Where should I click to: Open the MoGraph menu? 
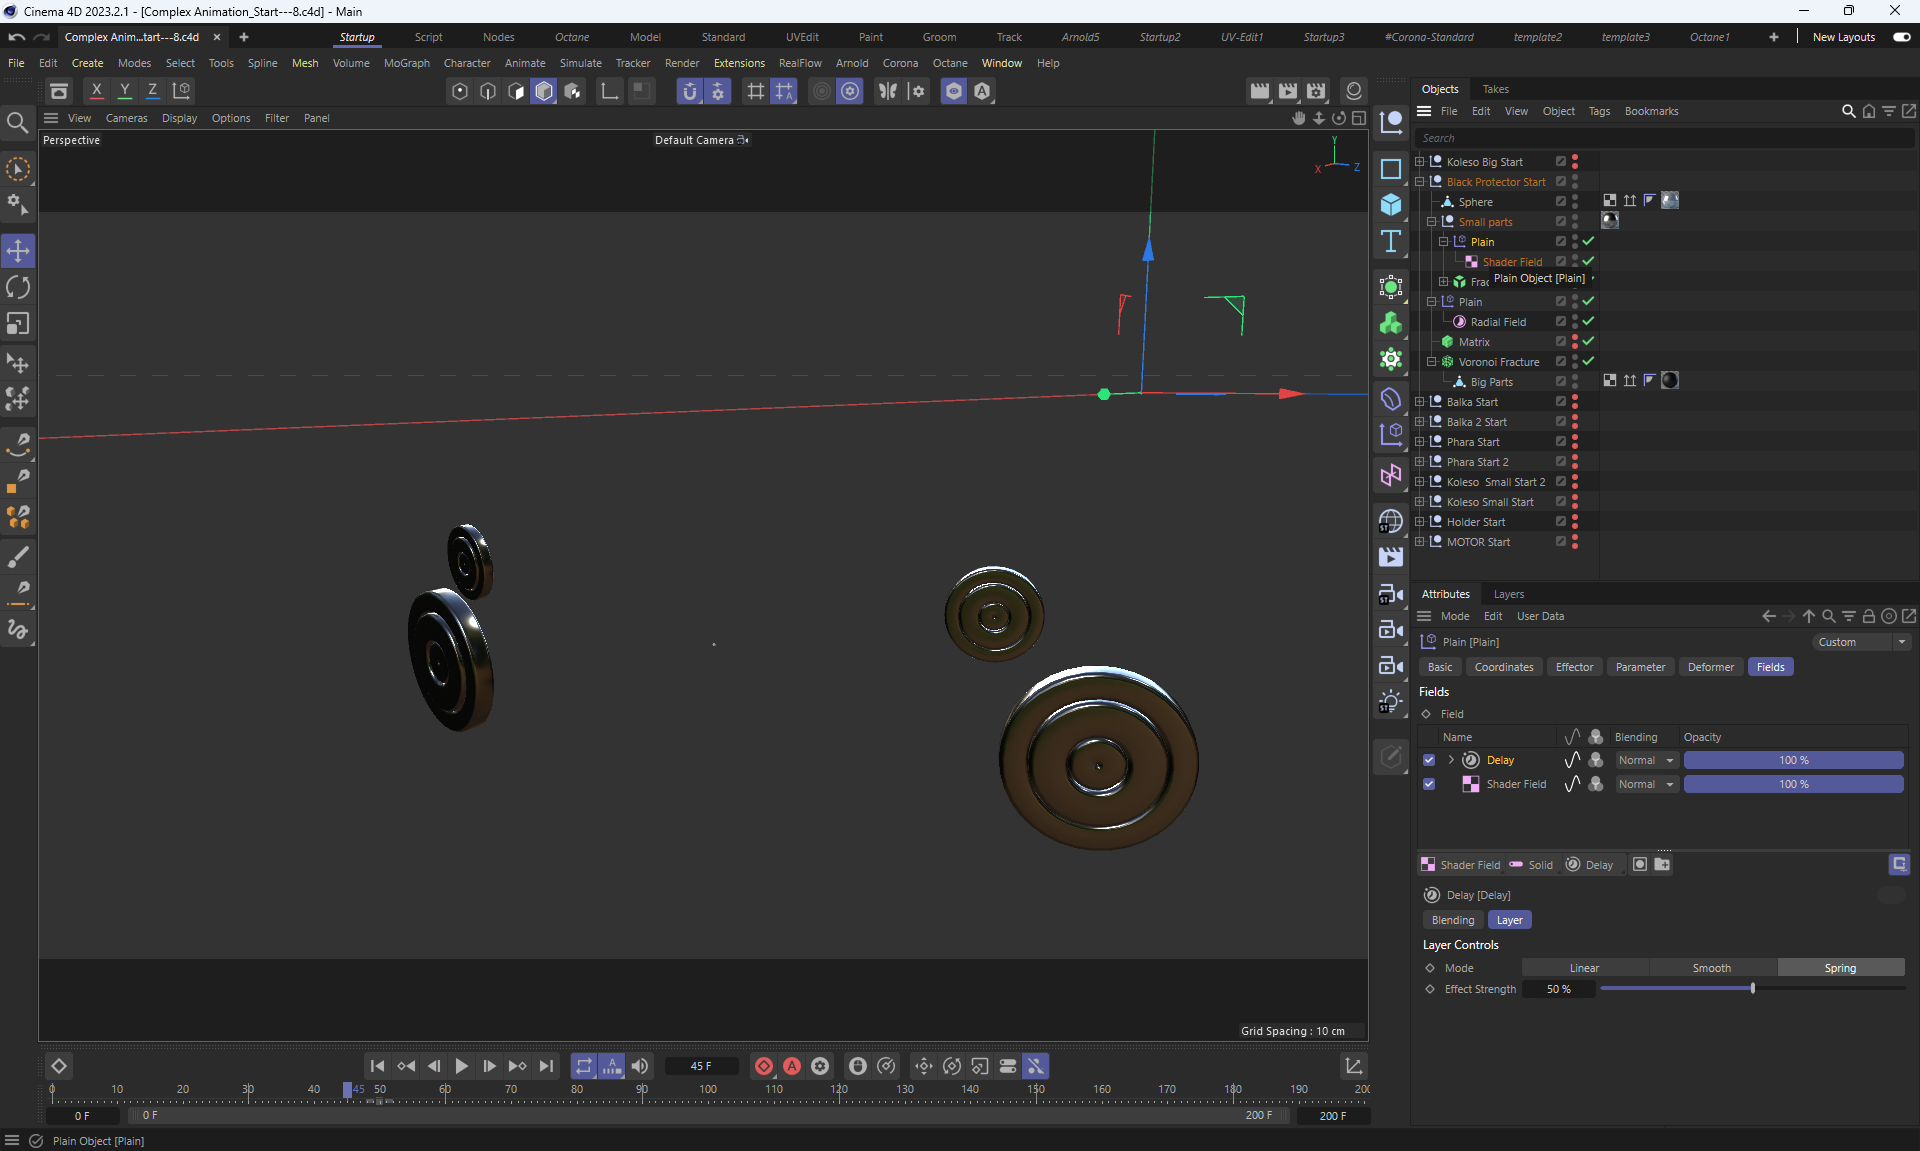point(406,63)
